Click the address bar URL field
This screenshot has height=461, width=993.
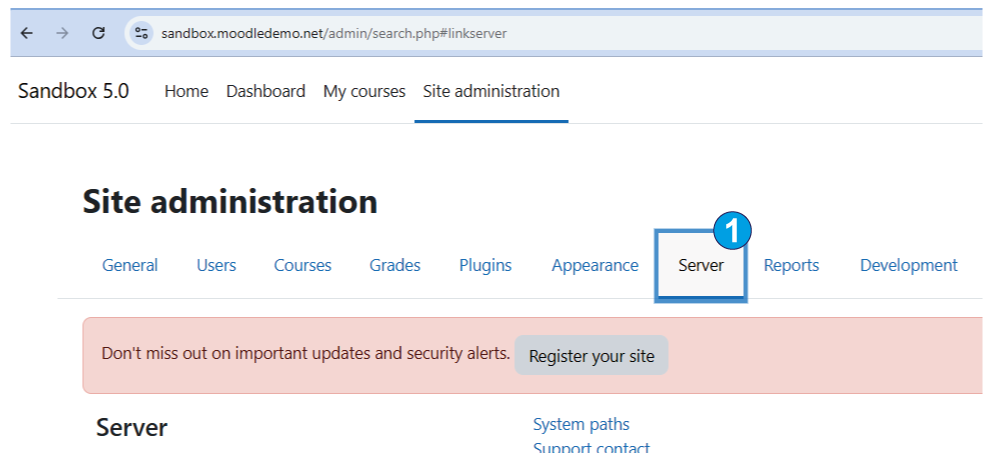click(400, 33)
